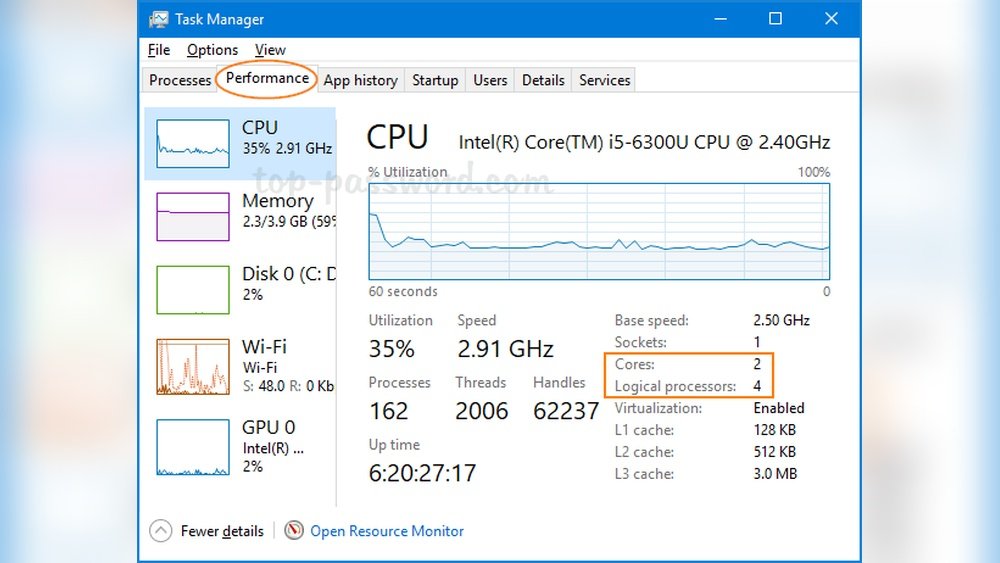Image resolution: width=1000 pixels, height=563 pixels.
Task: Open the Services tab
Action: [x=605, y=80]
